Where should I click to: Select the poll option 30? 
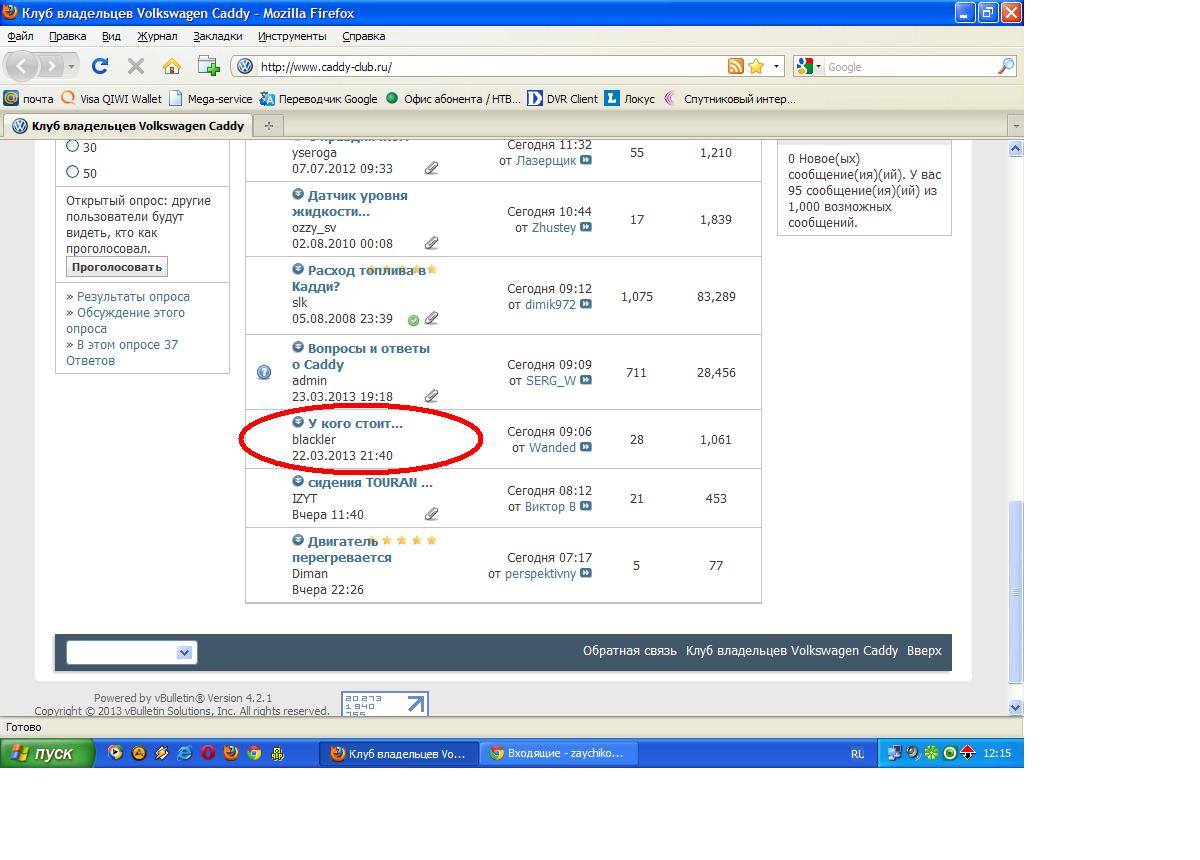(x=72, y=146)
